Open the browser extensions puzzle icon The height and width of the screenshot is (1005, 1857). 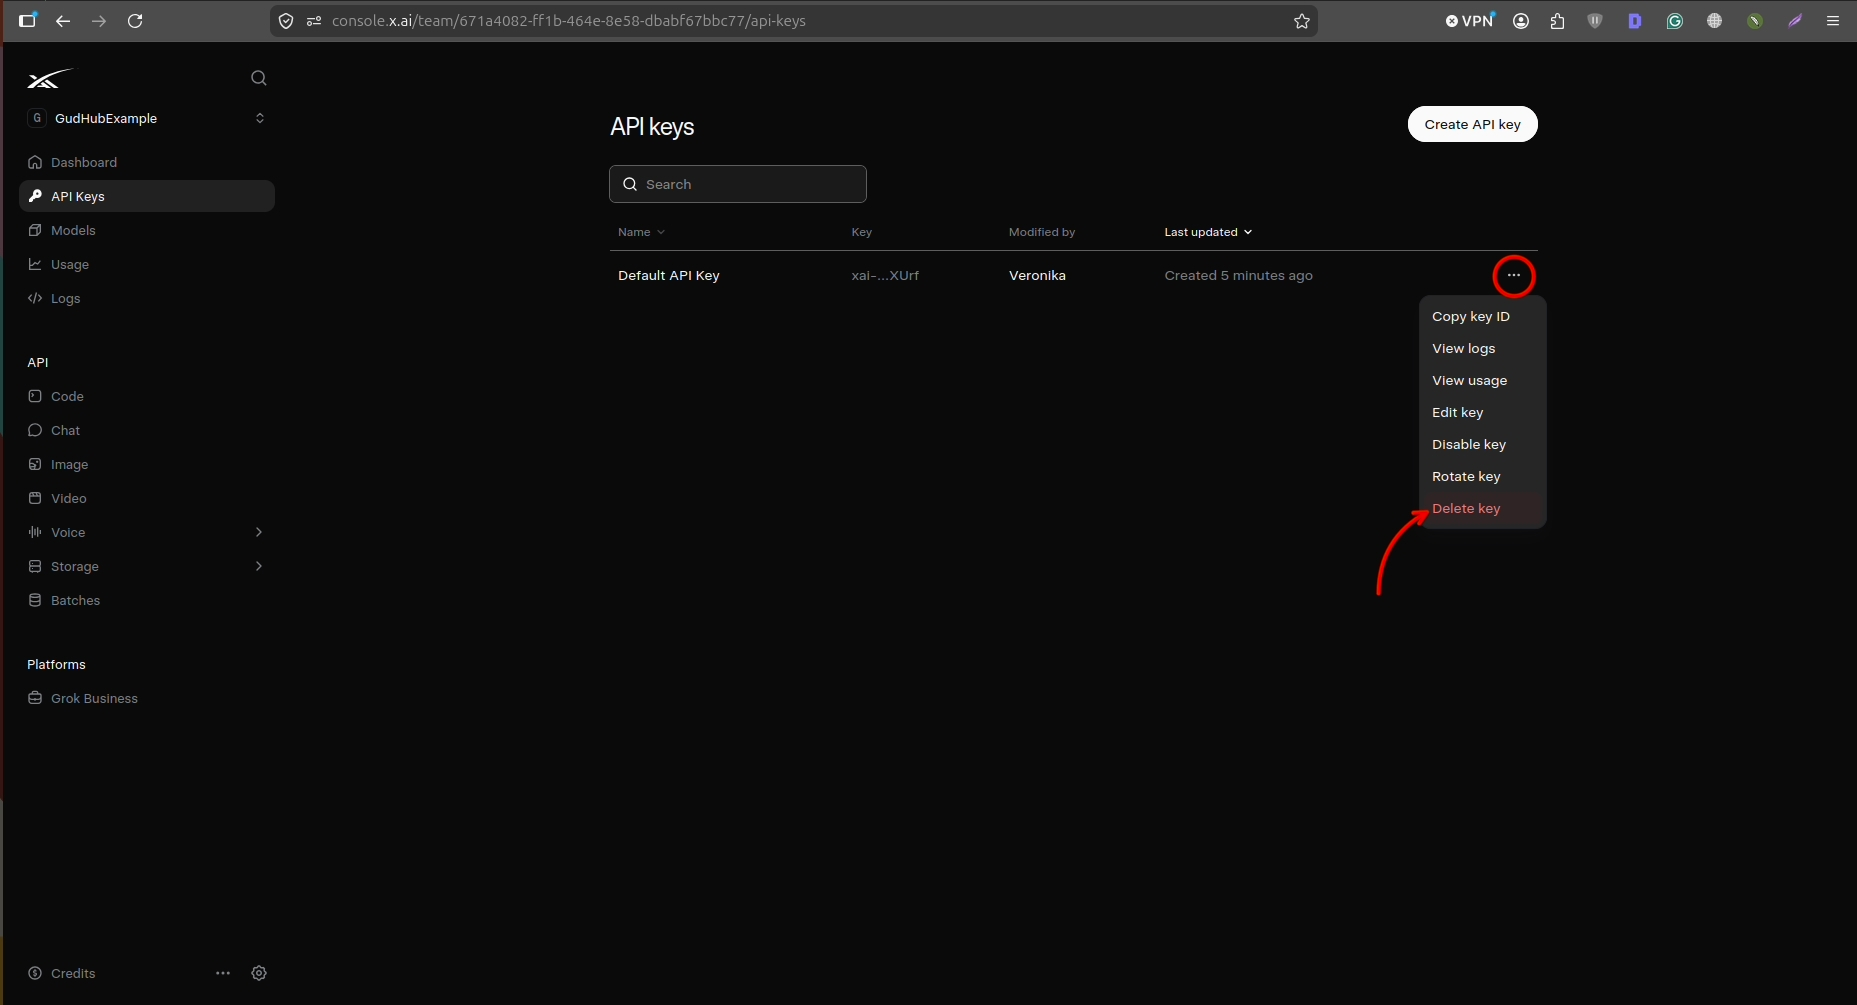coord(1557,21)
